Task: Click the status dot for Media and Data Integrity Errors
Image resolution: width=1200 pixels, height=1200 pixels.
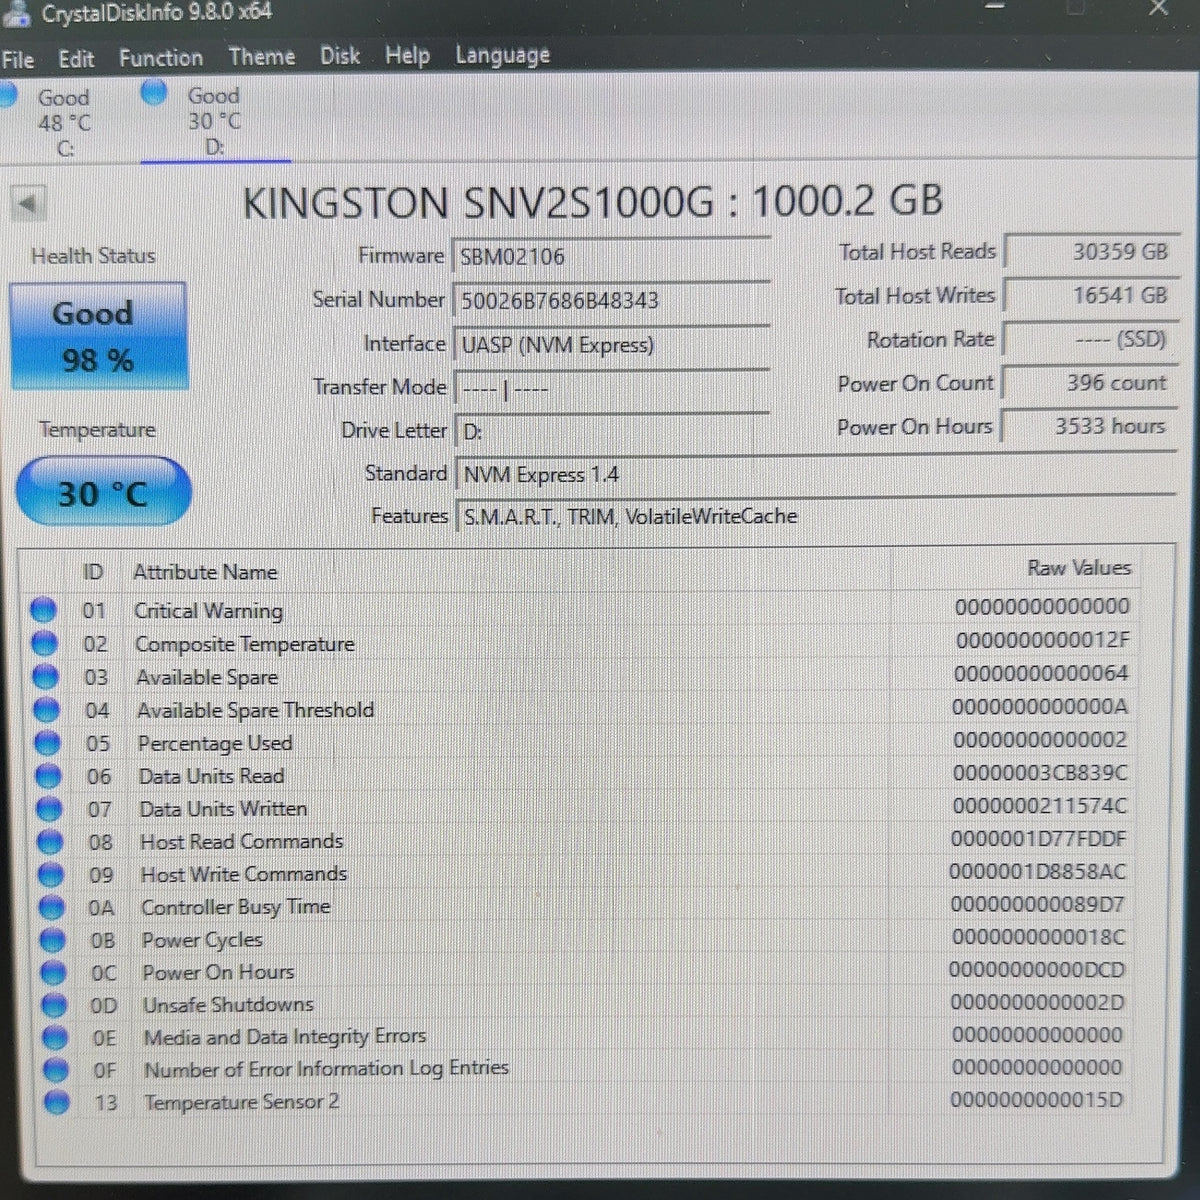Action: (x=56, y=1038)
